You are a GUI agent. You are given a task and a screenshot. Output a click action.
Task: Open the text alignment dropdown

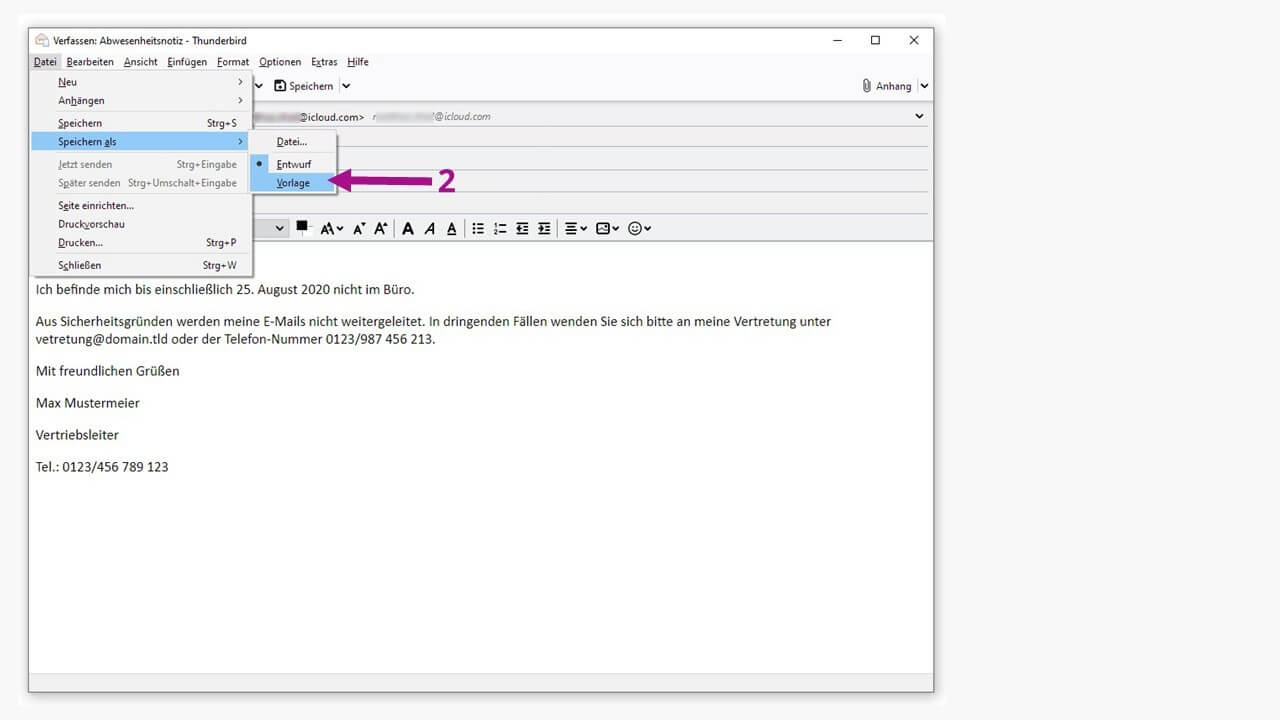[577, 229]
